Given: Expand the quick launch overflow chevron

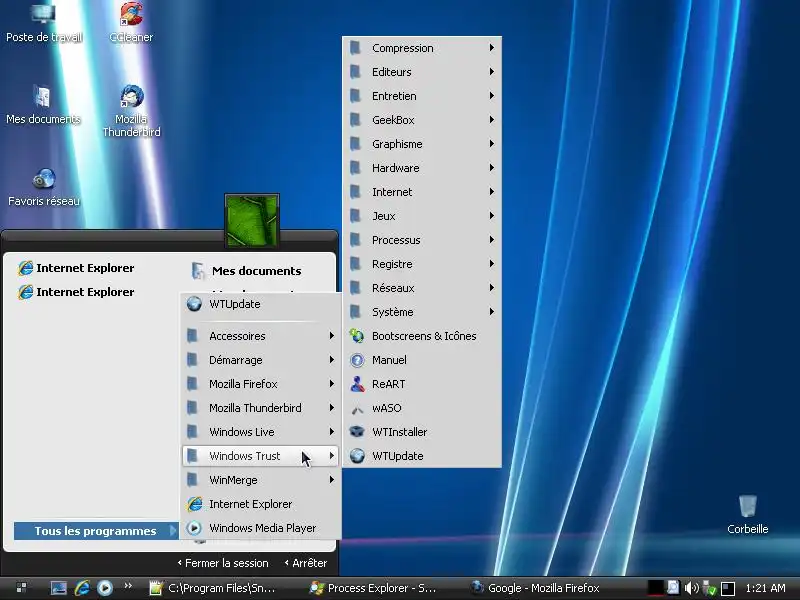Looking at the screenshot, I should pos(128,586).
